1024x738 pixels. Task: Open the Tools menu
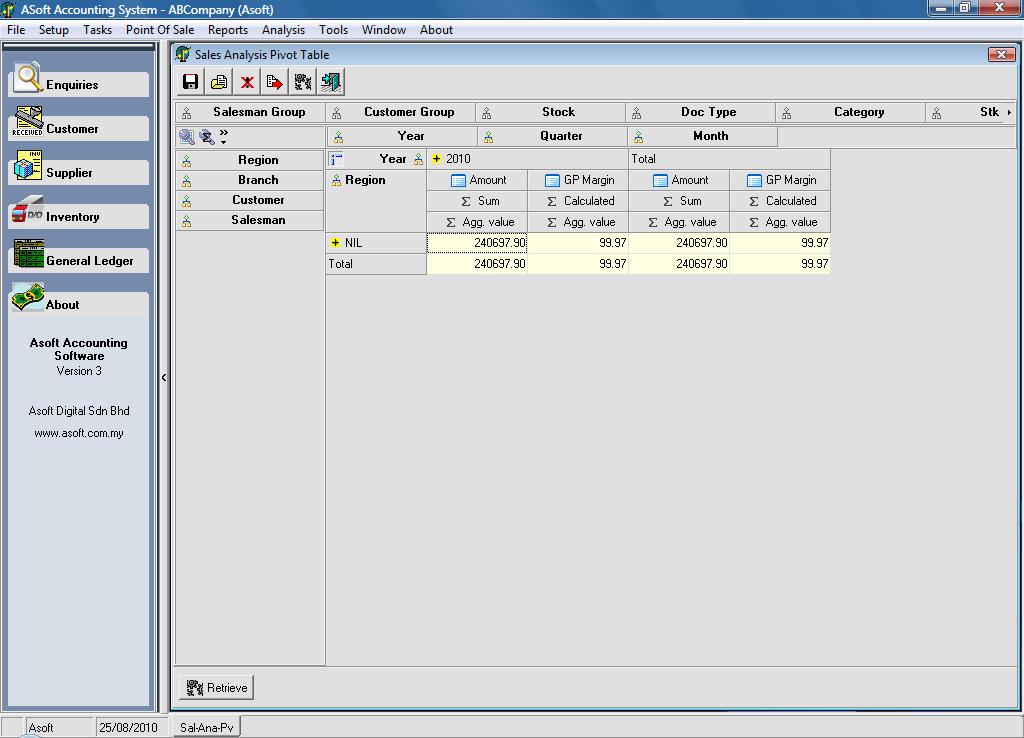(x=333, y=30)
